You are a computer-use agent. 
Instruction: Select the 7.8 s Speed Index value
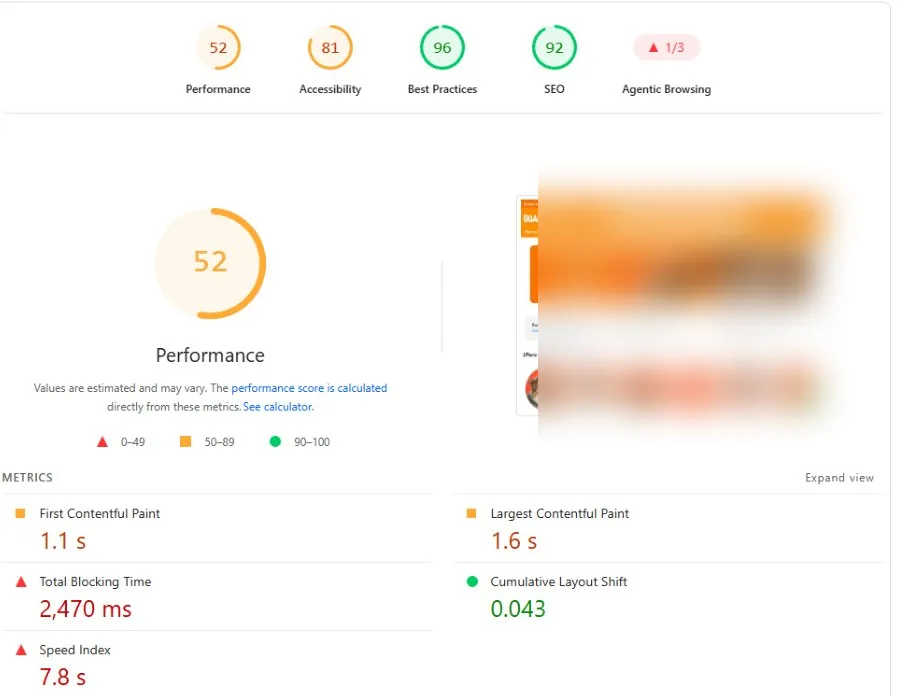point(63,677)
